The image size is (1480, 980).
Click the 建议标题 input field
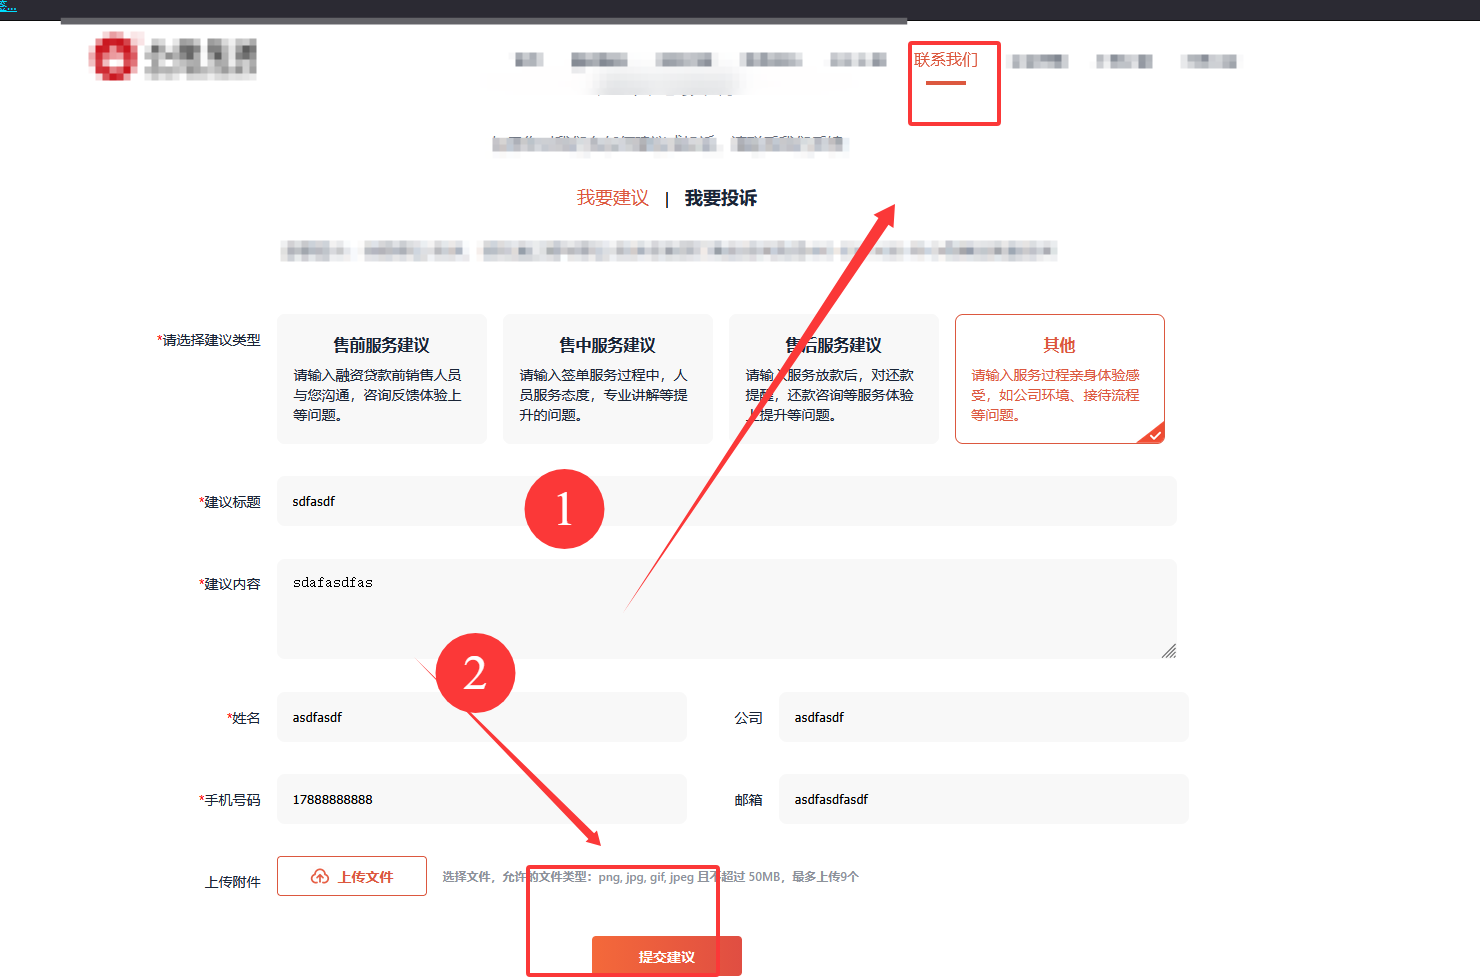point(726,501)
